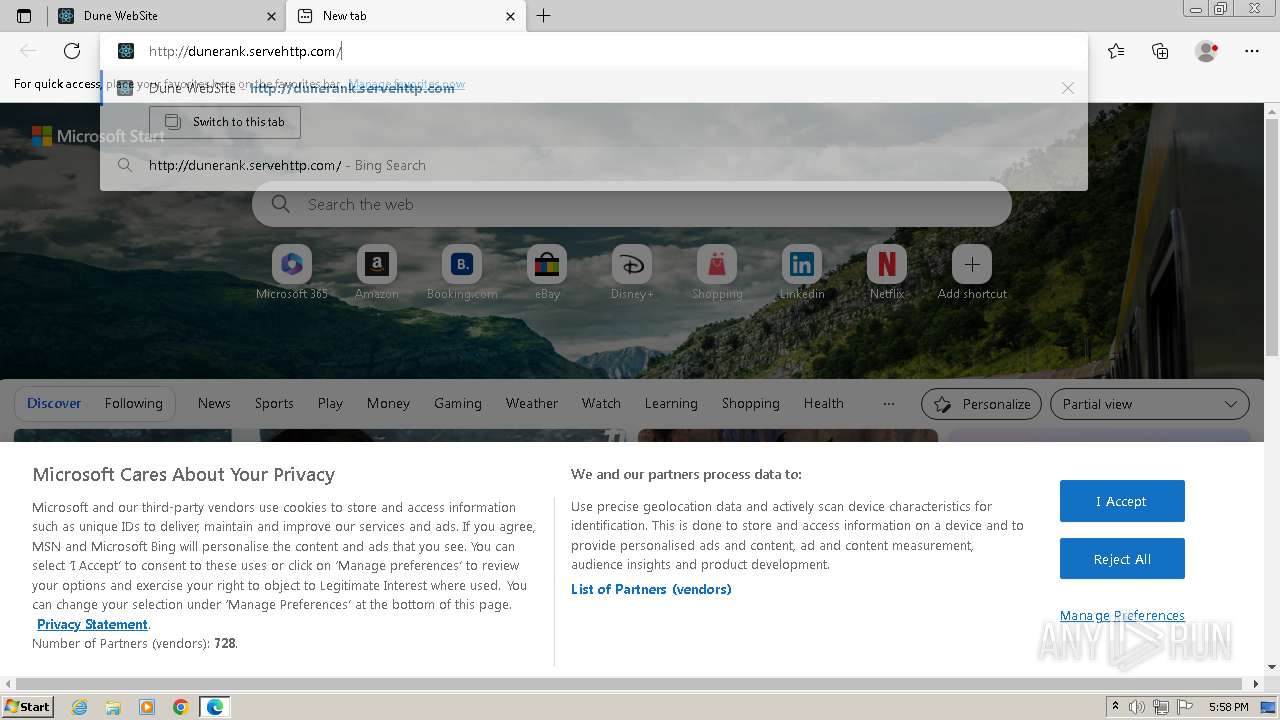Open the tab actions menu icon

[x=24, y=16]
